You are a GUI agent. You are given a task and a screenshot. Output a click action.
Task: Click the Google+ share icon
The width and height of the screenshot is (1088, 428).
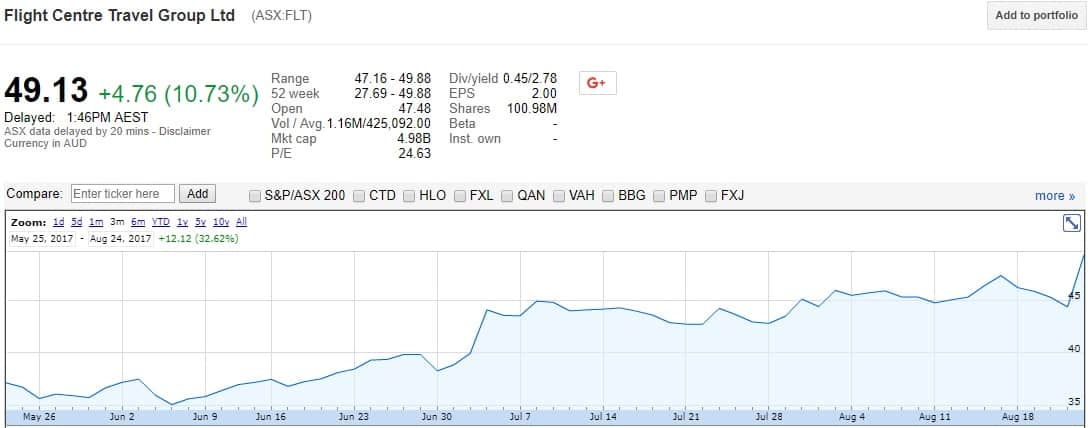pos(597,83)
